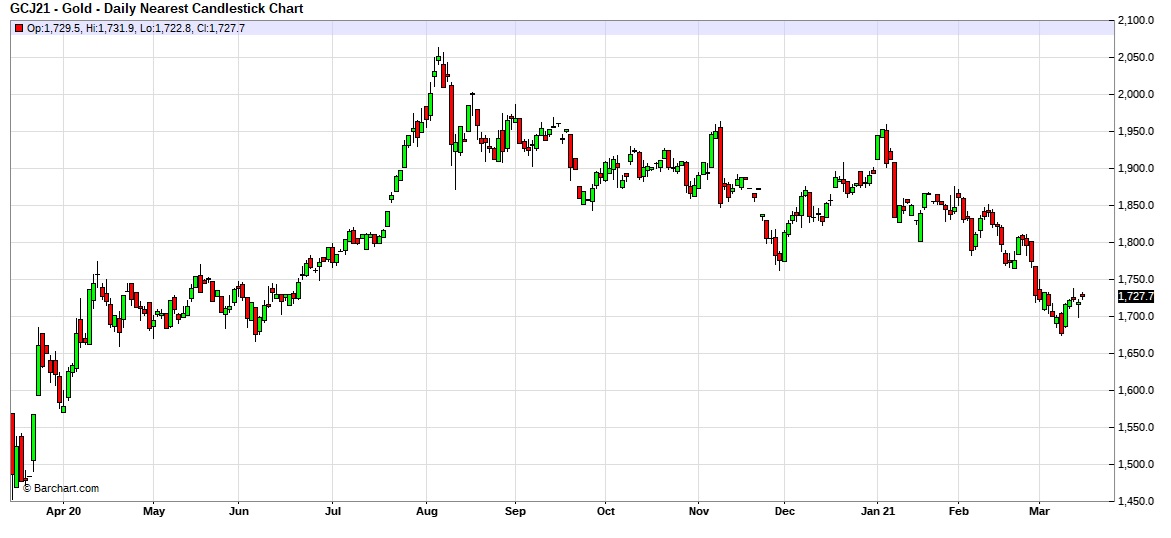The height and width of the screenshot is (538, 1171).
Task: Click the 2,050.0 price axis label
Action: click(x=1137, y=58)
